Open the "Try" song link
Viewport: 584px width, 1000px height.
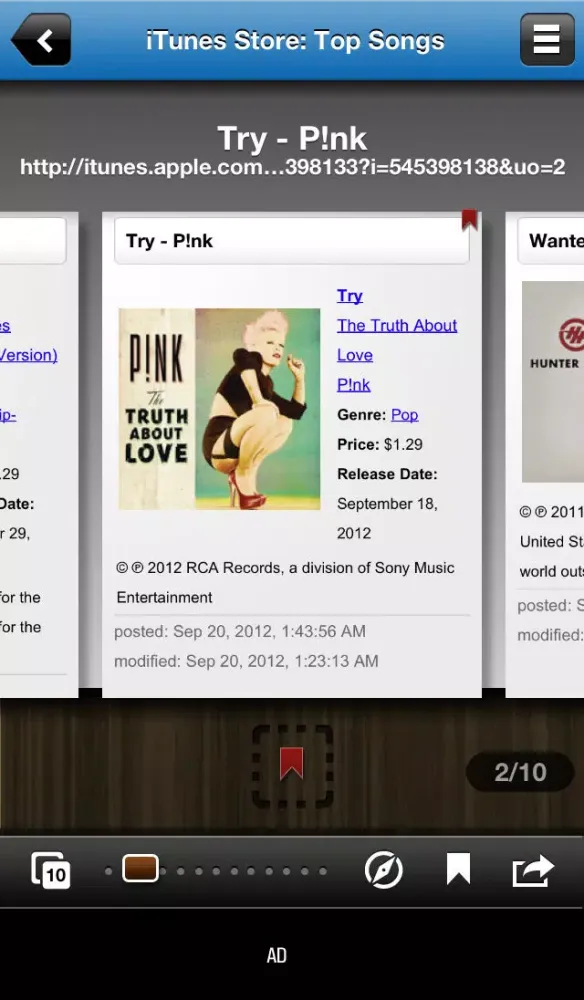(x=350, y=296)
